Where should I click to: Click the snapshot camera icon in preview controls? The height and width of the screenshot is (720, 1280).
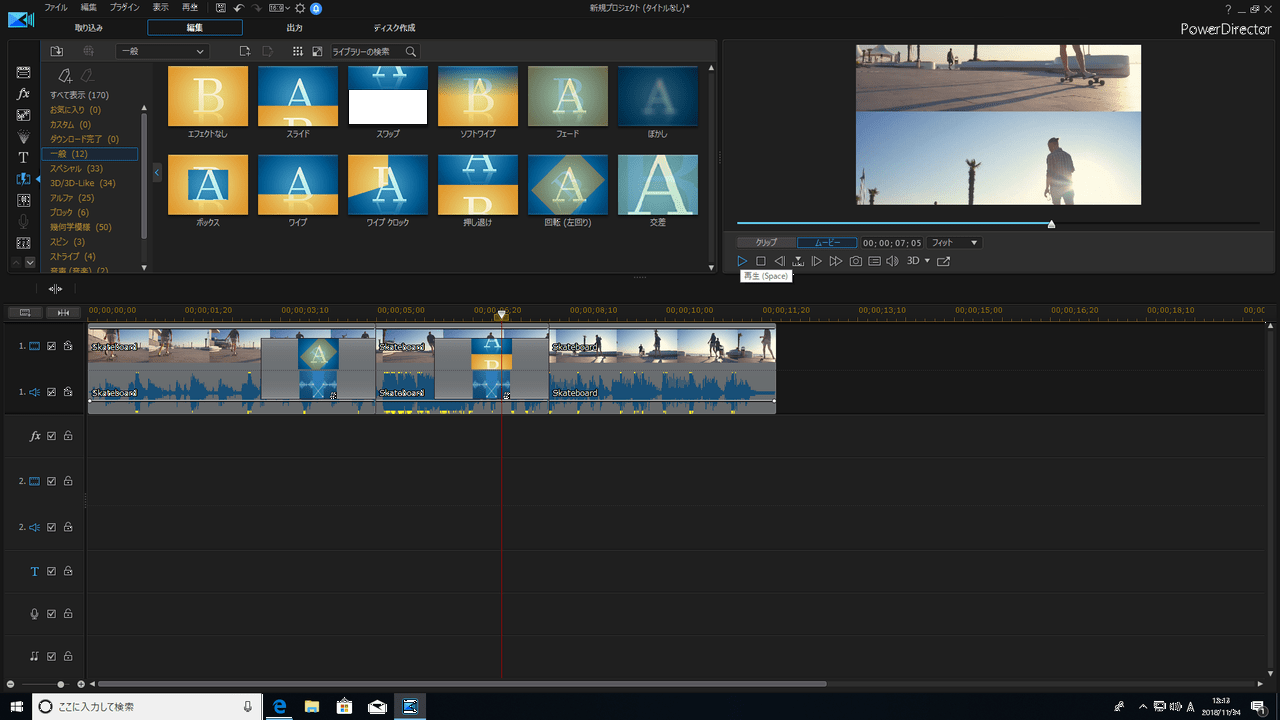855,261
